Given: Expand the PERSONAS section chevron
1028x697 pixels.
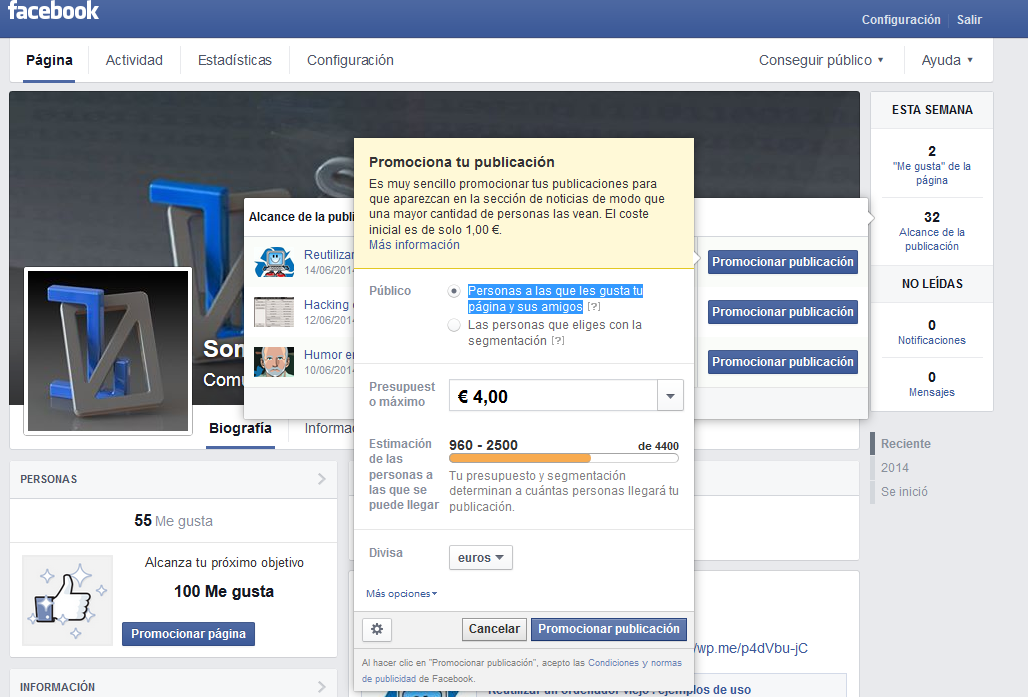Looking at the screenshot, I should (321, 479).
